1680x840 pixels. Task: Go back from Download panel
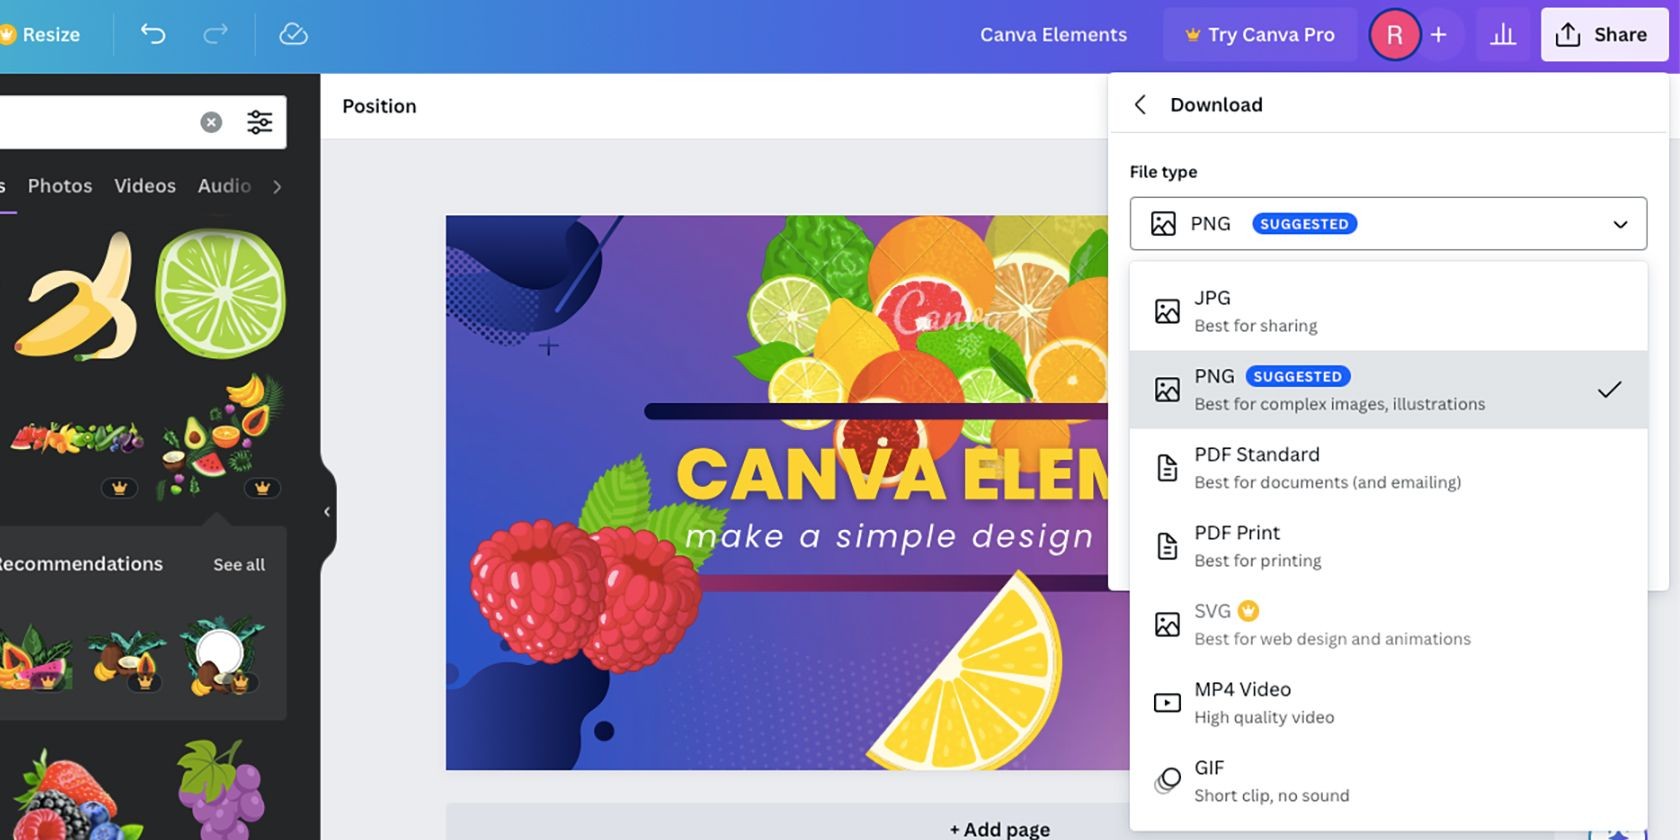[1140, 105]
